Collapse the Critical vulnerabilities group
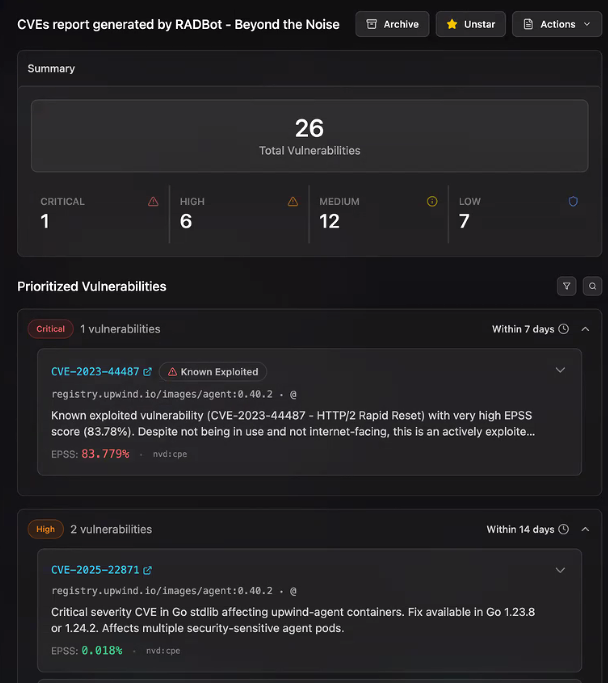This screenshot has height=683, width=608. point(585,329)
